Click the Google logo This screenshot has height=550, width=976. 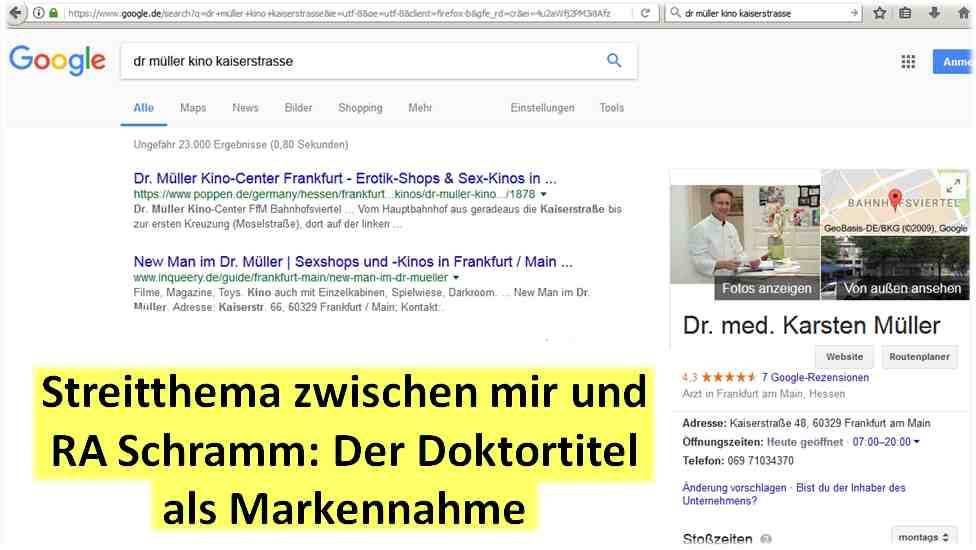point(57,60)
